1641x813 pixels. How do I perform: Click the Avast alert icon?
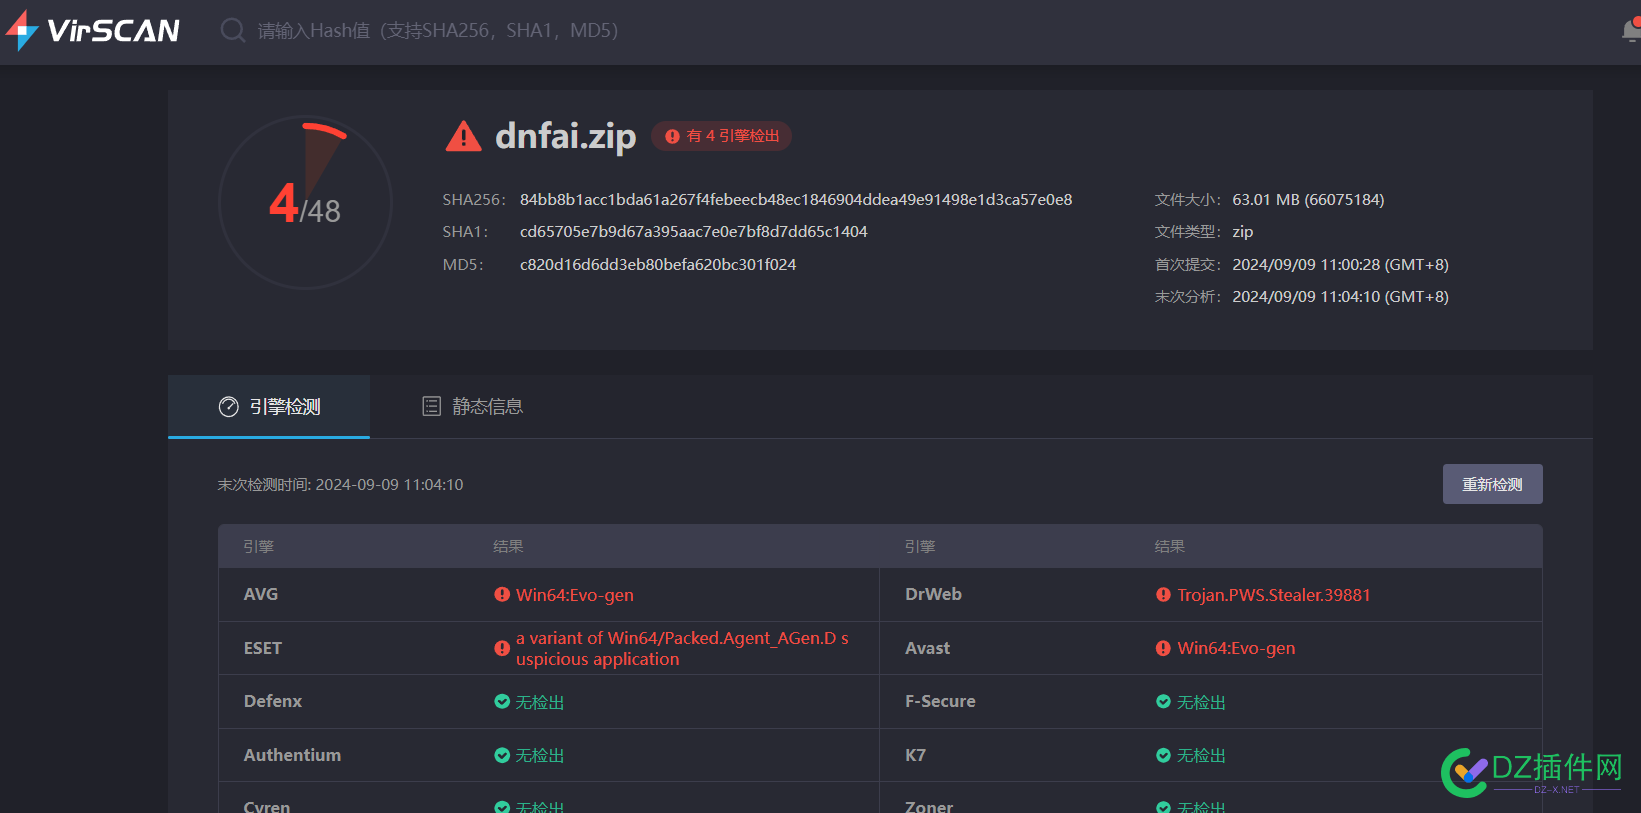pyautogui.click(x=1163, y=648)
